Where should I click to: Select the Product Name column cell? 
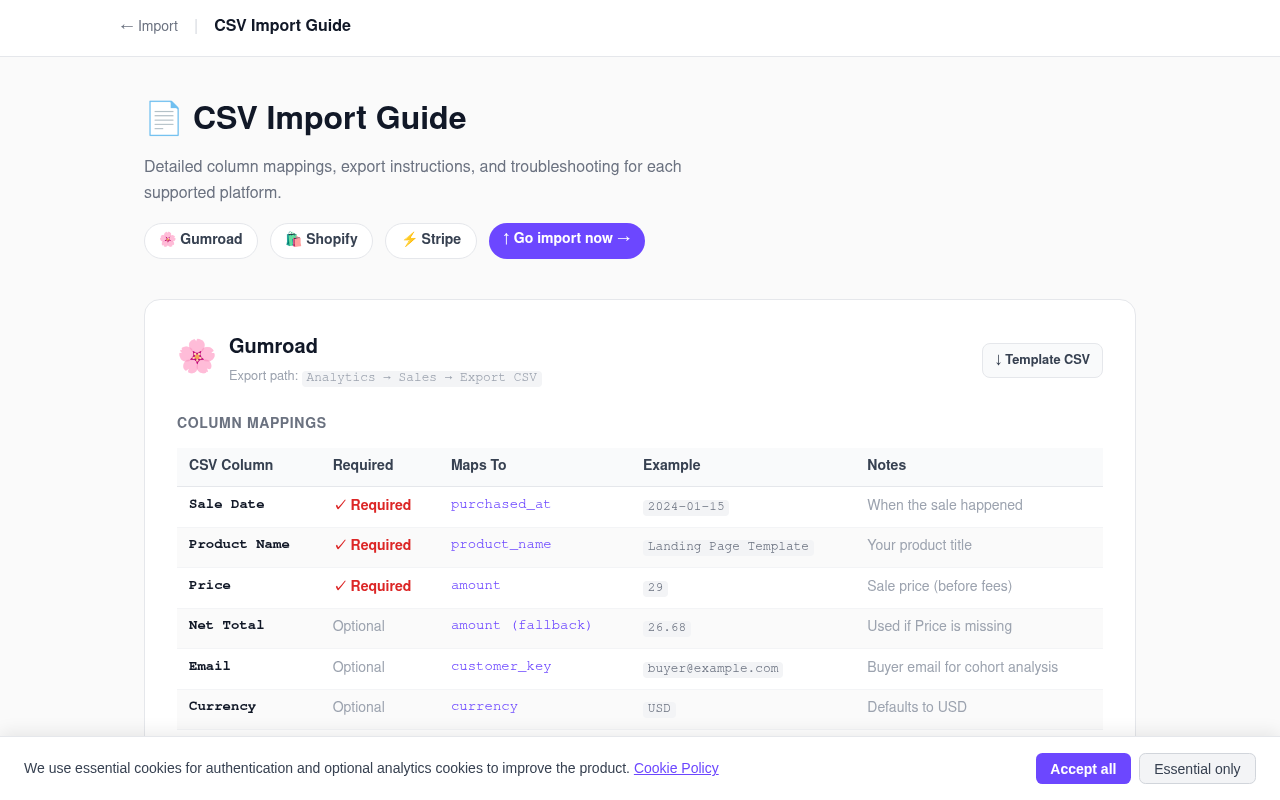pyautogui.click(x=239, y=545)
